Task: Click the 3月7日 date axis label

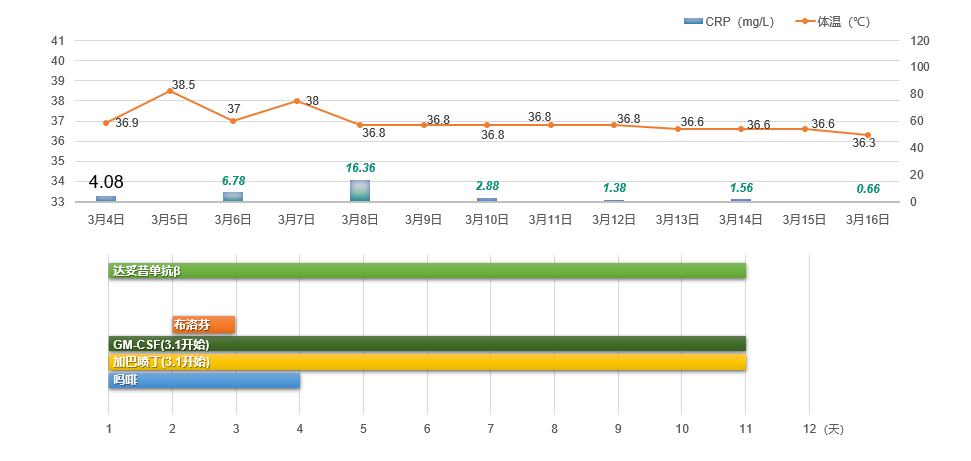Action: click(297, 220)
